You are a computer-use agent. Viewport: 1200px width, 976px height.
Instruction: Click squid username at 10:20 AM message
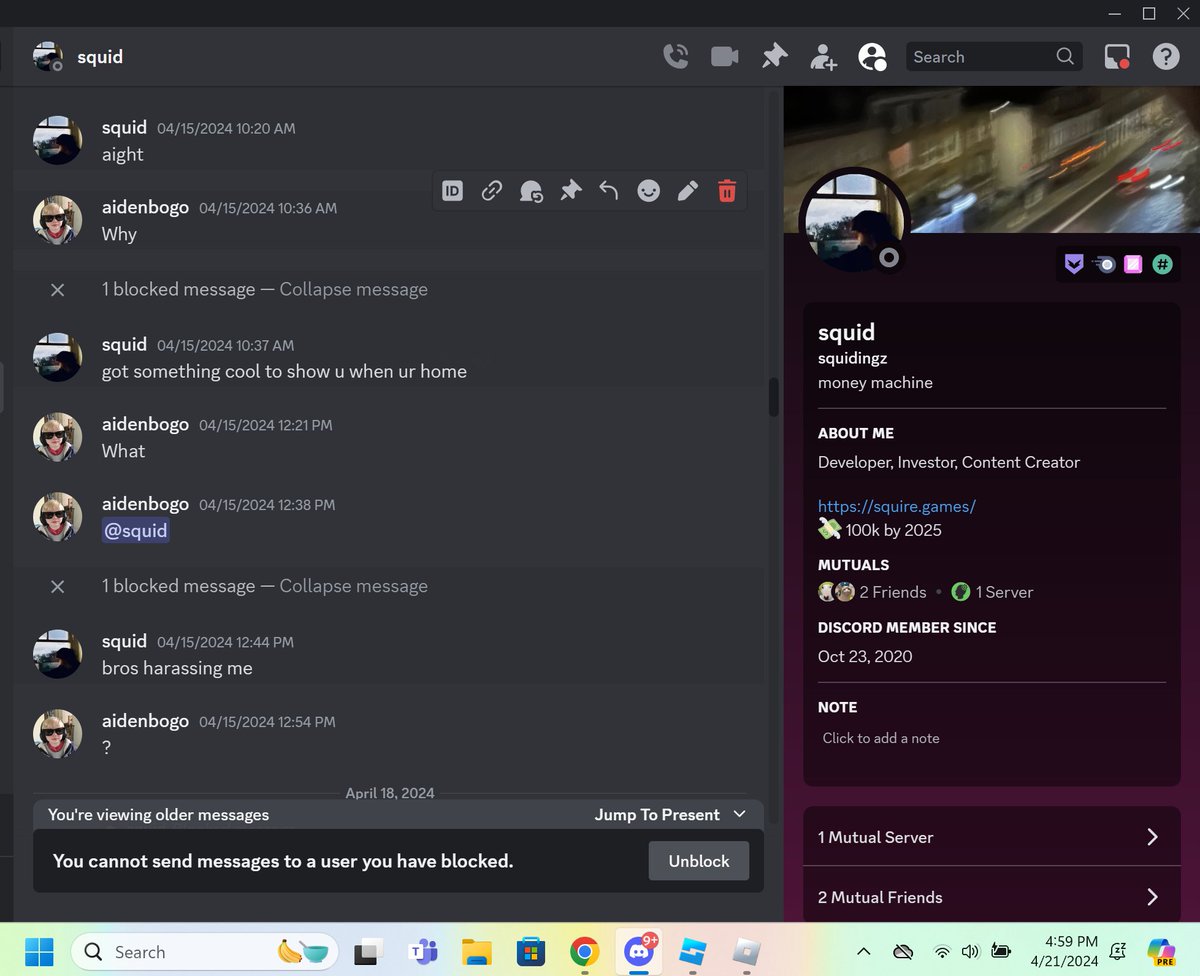[x=124, y=128]
